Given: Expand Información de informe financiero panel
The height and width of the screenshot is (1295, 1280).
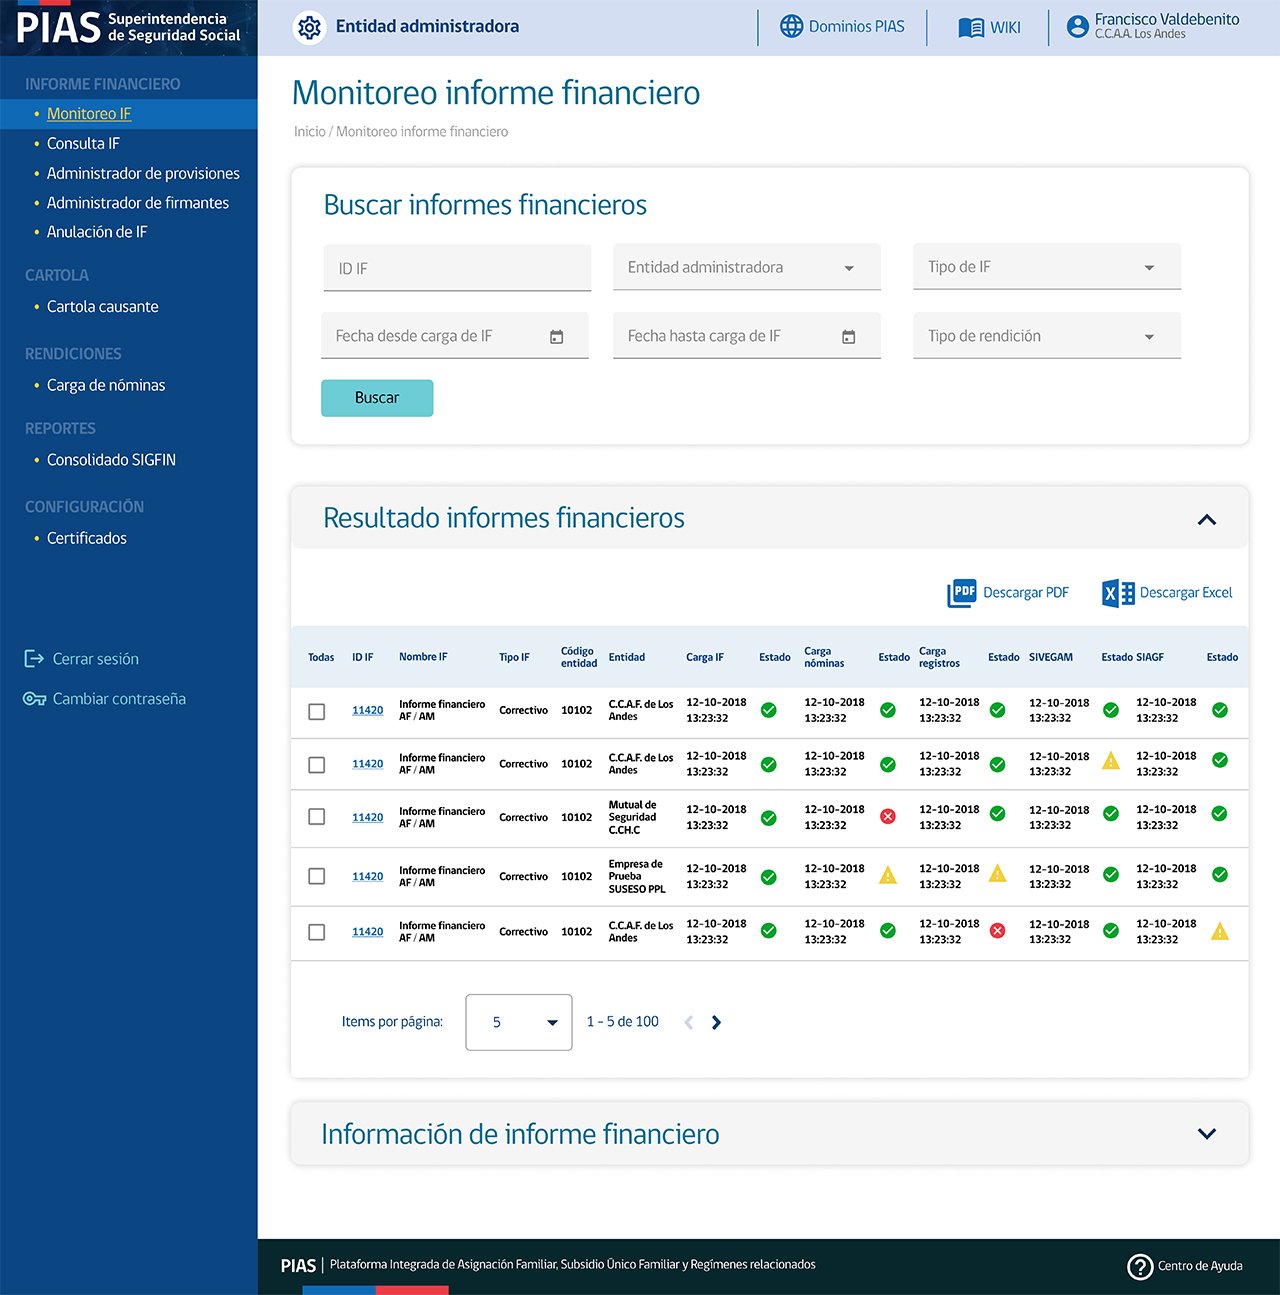Looking at the screenshot, I should coord(1207,1134).
